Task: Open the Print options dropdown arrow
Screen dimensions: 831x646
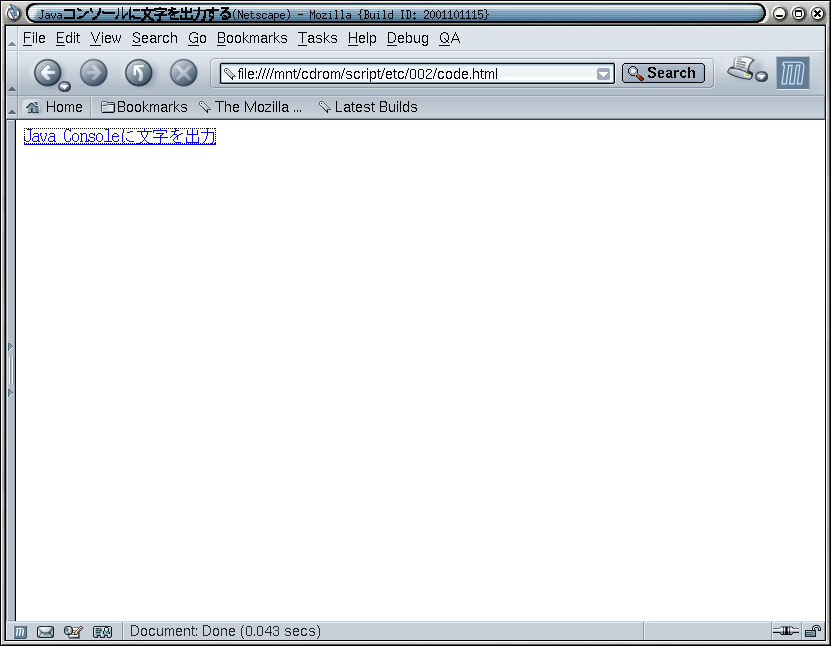Action: (x=761, y=76)
